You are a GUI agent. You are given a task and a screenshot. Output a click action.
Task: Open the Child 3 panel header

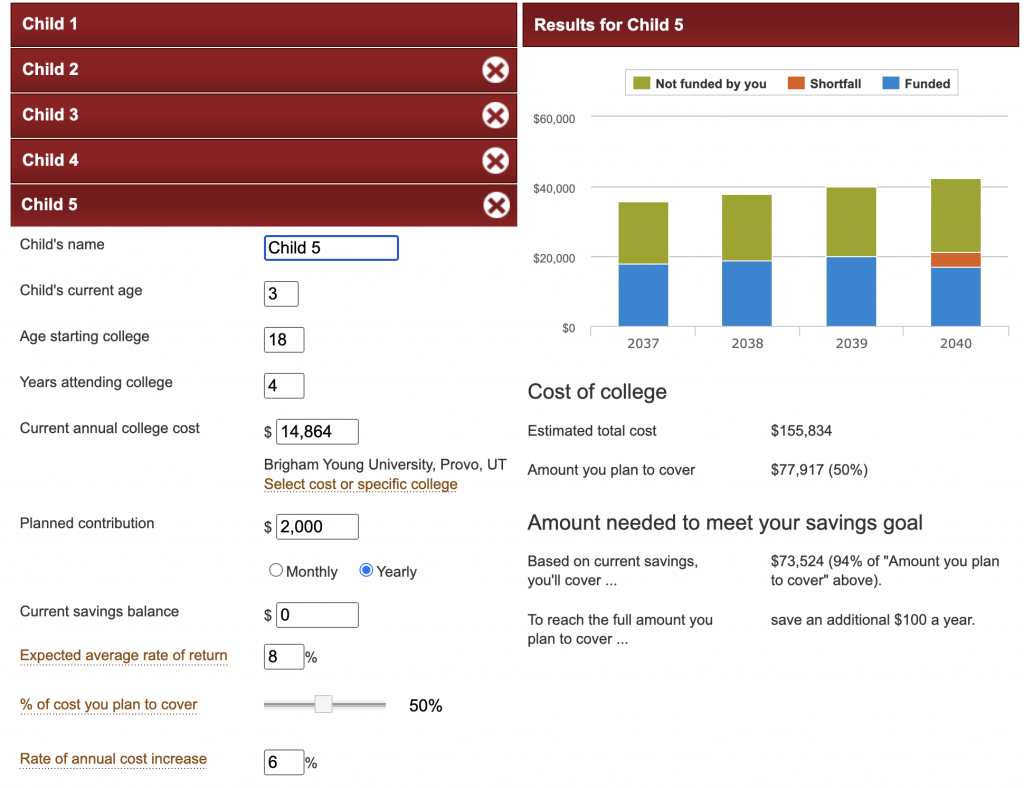(240, 115)
